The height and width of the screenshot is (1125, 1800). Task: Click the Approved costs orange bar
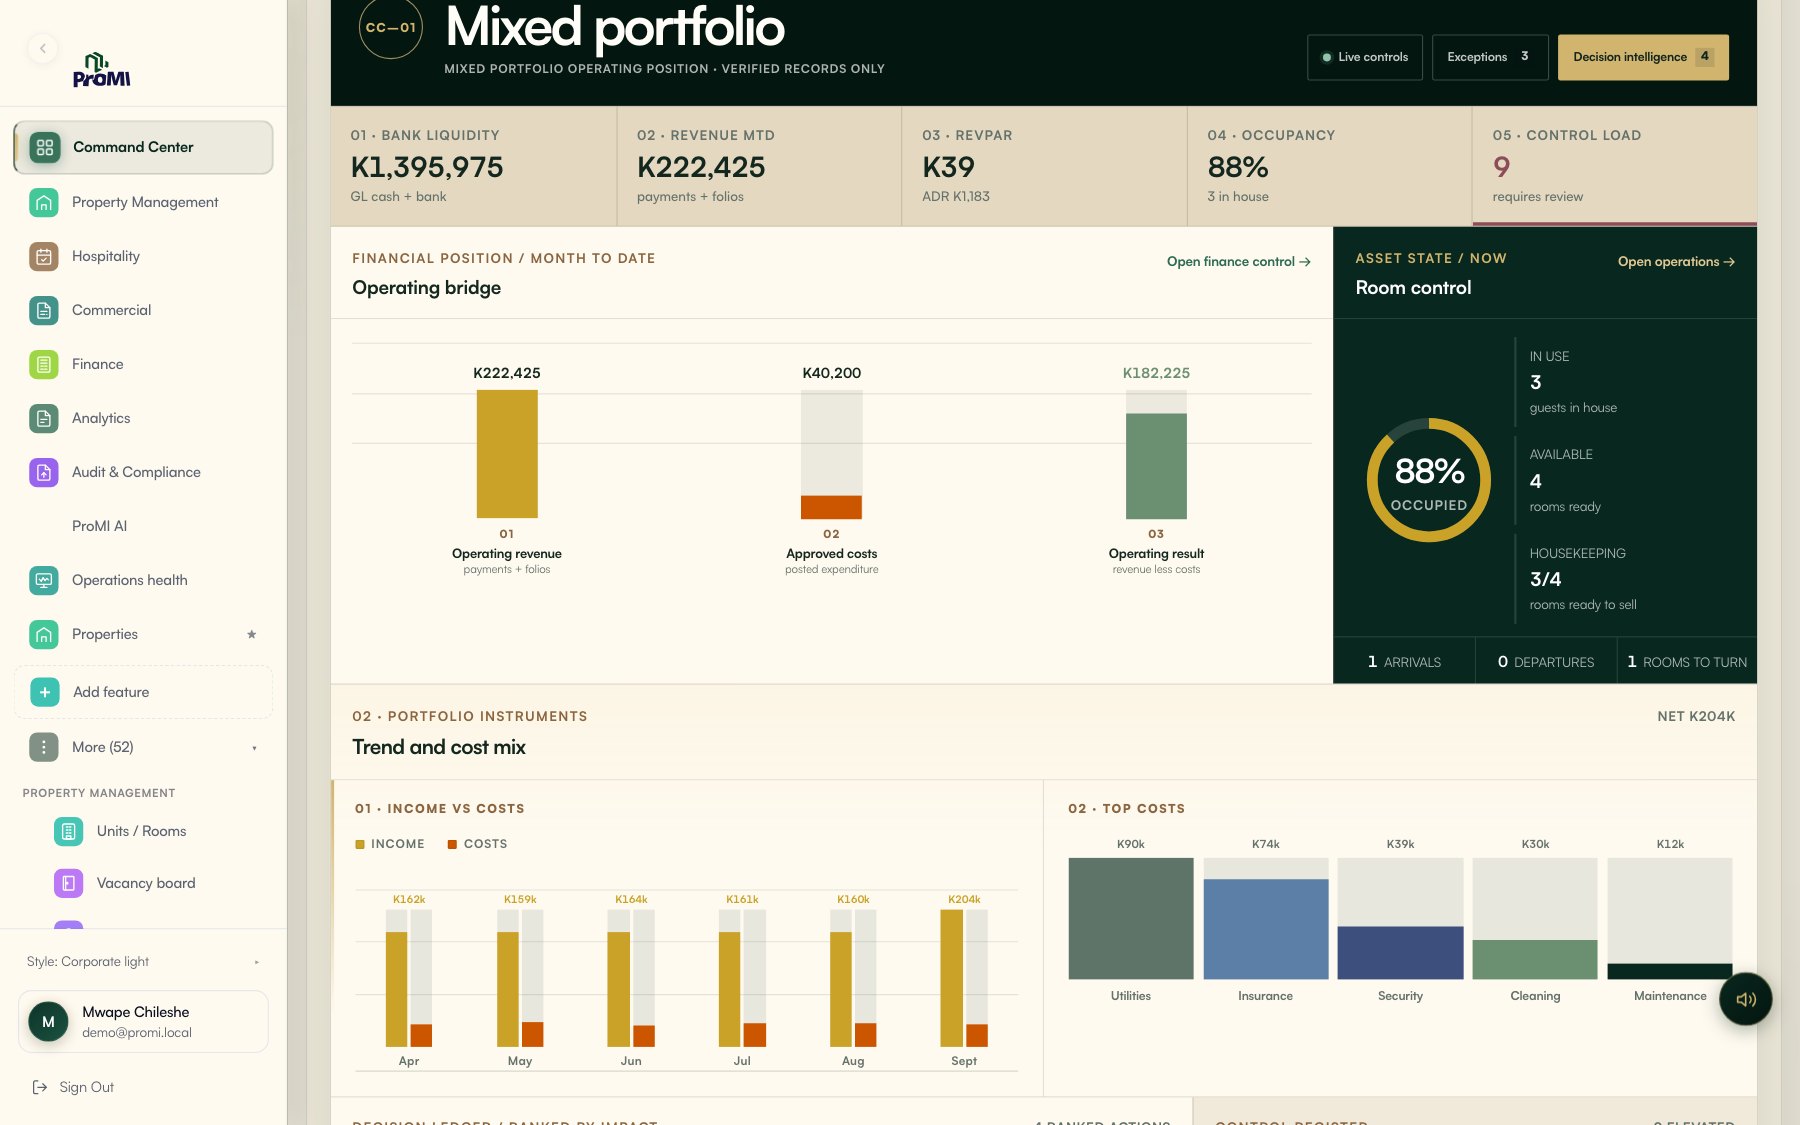(831, 507)
